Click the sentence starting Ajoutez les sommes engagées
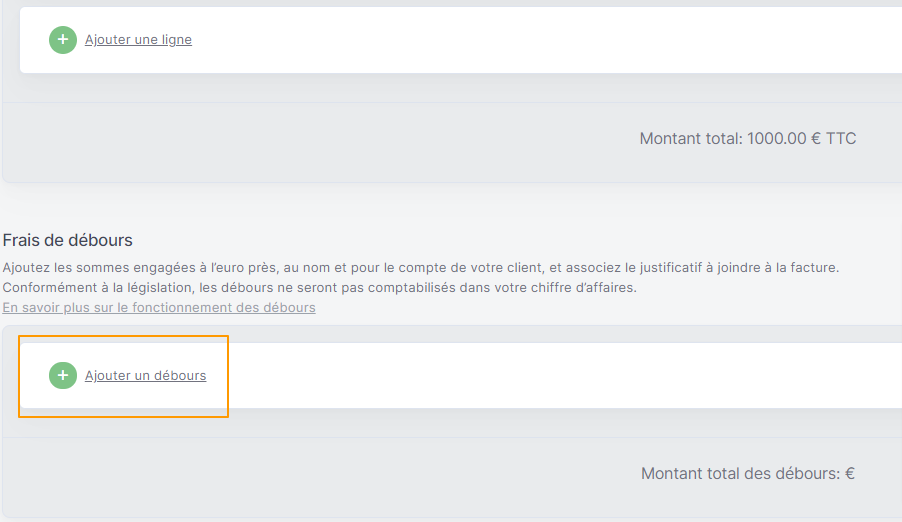This screenshot has height=522, width=902. click(x=421, y=268)
